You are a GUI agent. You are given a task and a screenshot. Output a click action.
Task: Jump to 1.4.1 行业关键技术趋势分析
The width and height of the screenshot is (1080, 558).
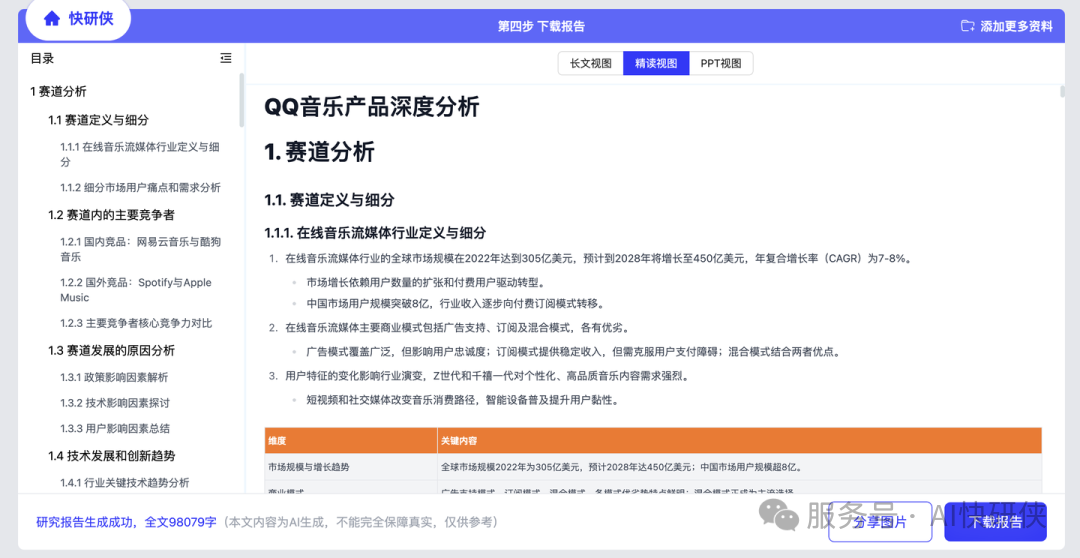[125, 483]
